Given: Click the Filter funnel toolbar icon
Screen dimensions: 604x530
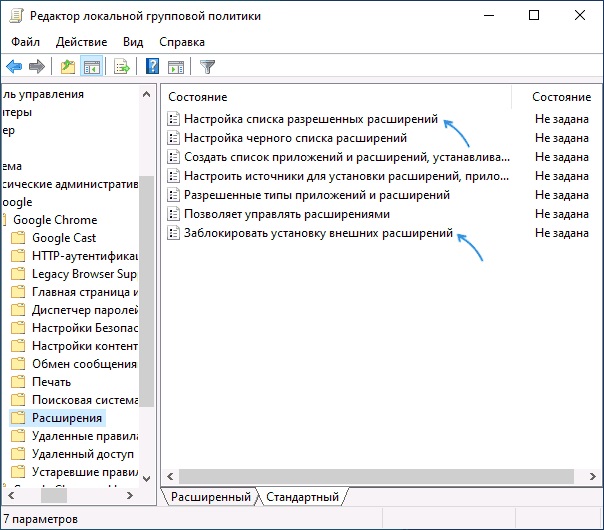Looking at the screenshot, I should click(207, 67).
